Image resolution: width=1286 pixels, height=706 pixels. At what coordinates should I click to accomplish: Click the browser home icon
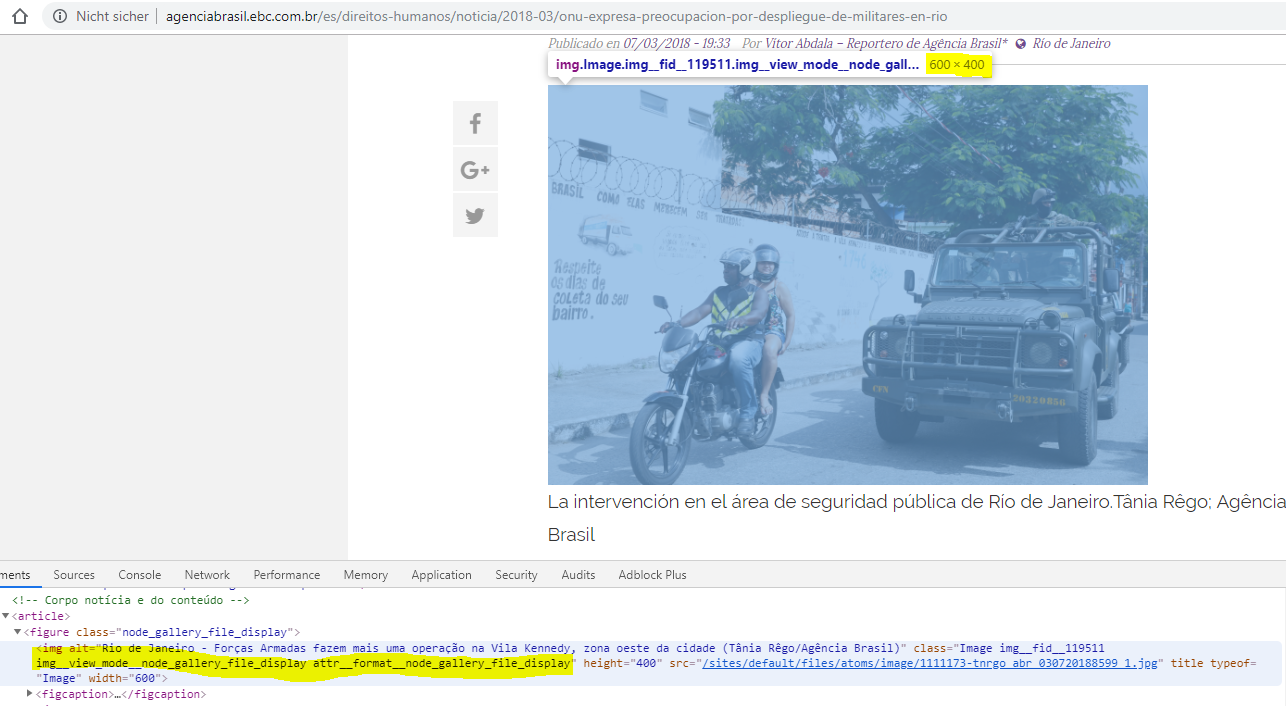point(19,16)
